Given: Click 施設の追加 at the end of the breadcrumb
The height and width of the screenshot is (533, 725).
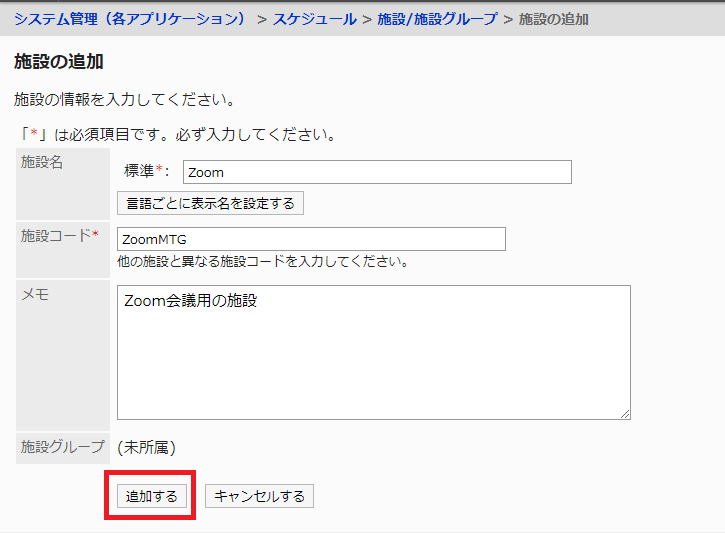Looking at the screenshot, I should point(554,19).
